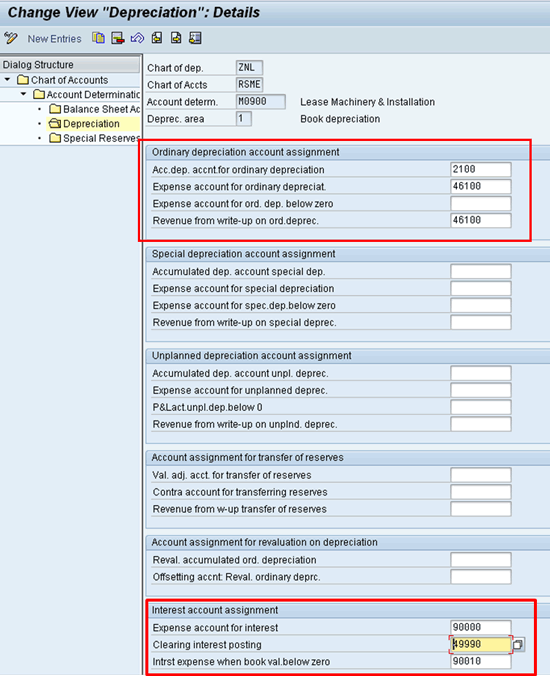
Task: Click the Expense account for ordinary depreciat. field
Action: point(481,186)
